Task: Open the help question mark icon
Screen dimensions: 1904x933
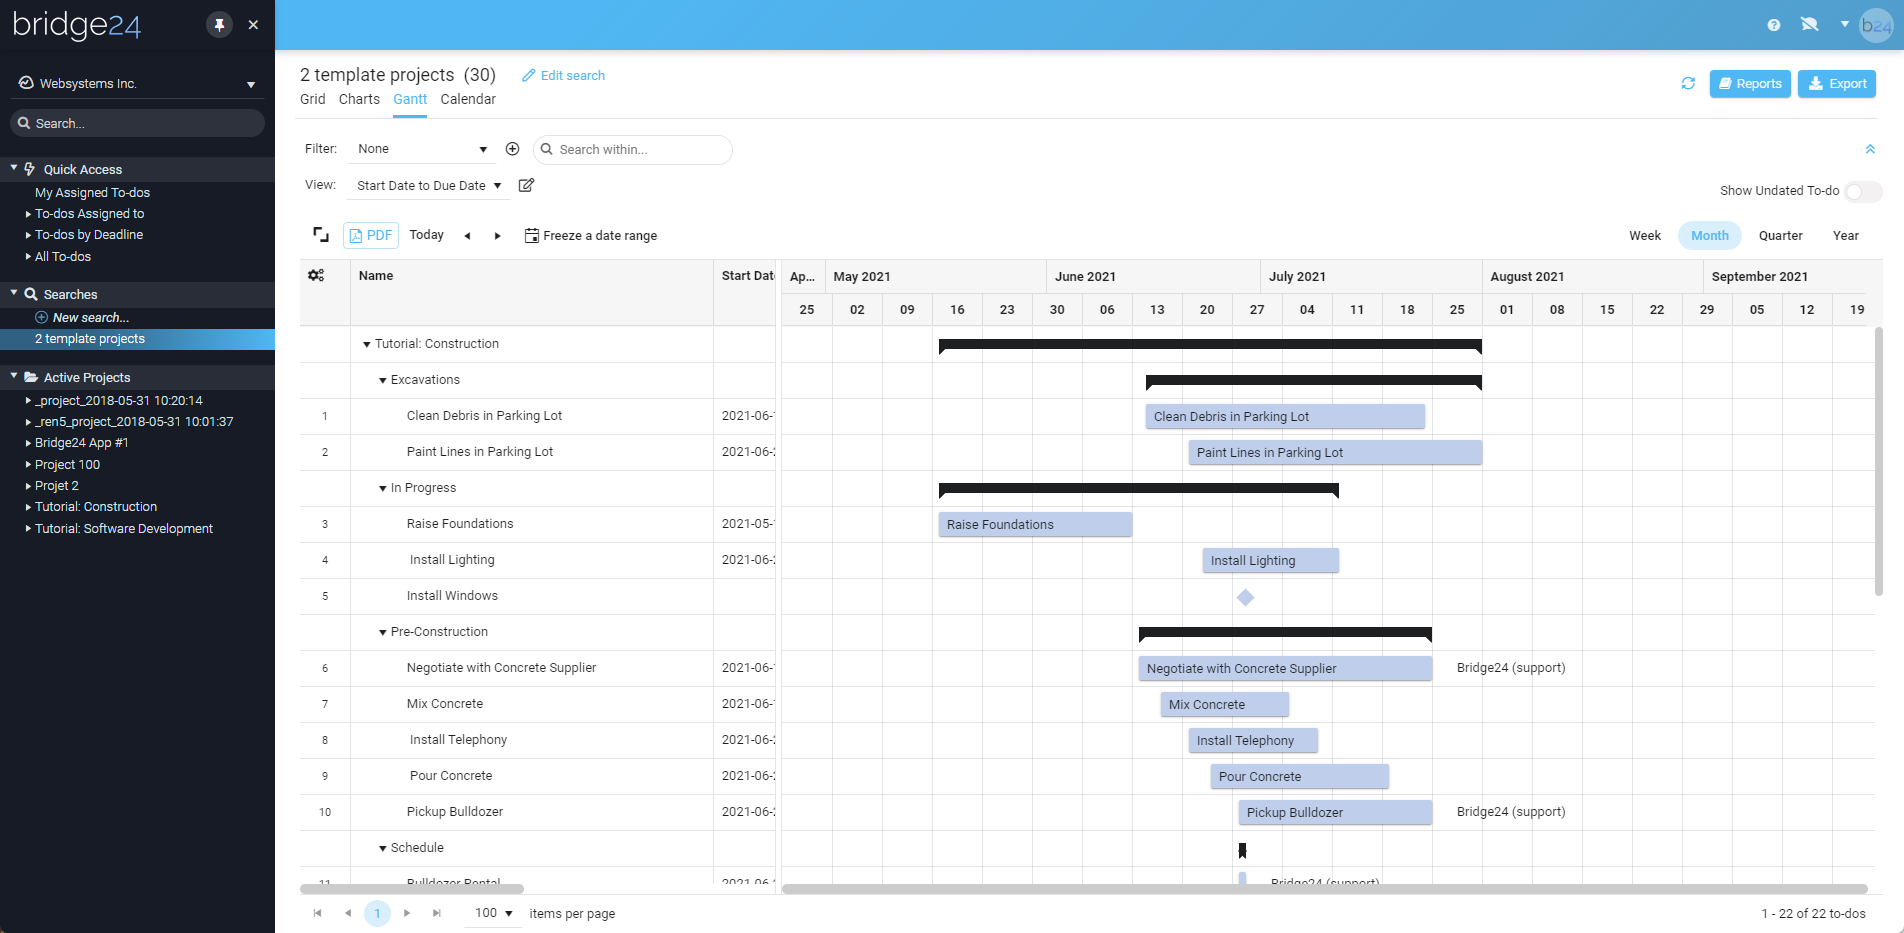Action: click(1773, 24)
